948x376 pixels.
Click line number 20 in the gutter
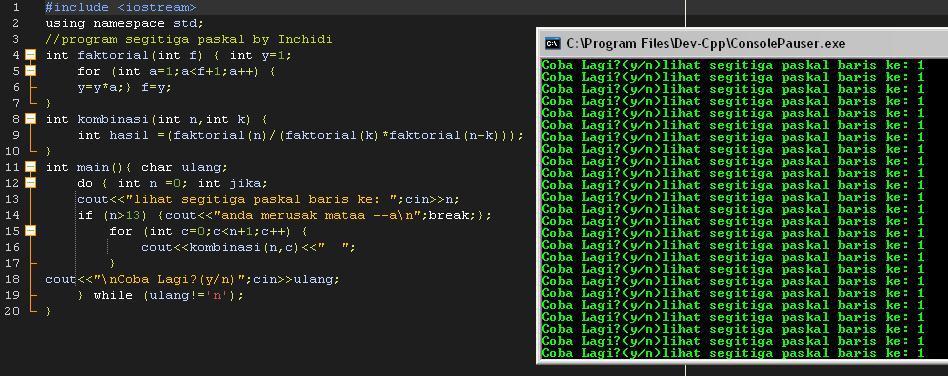[x=12, y=311]
